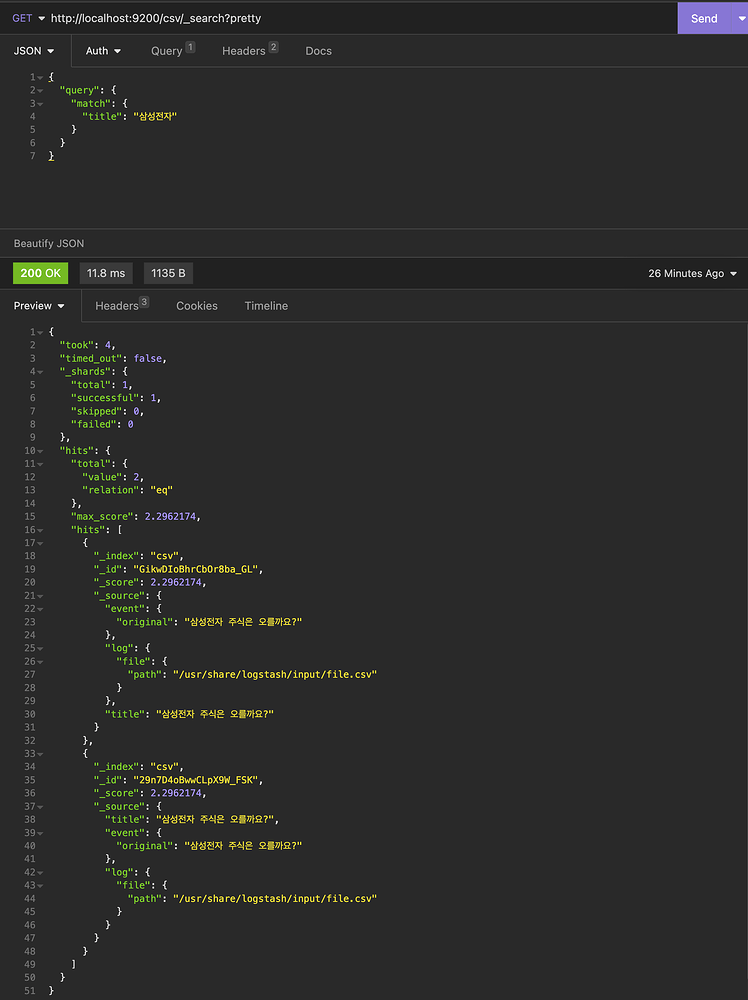
Task: Open the Preview mode dropdown
Action: tap(40, 306)
